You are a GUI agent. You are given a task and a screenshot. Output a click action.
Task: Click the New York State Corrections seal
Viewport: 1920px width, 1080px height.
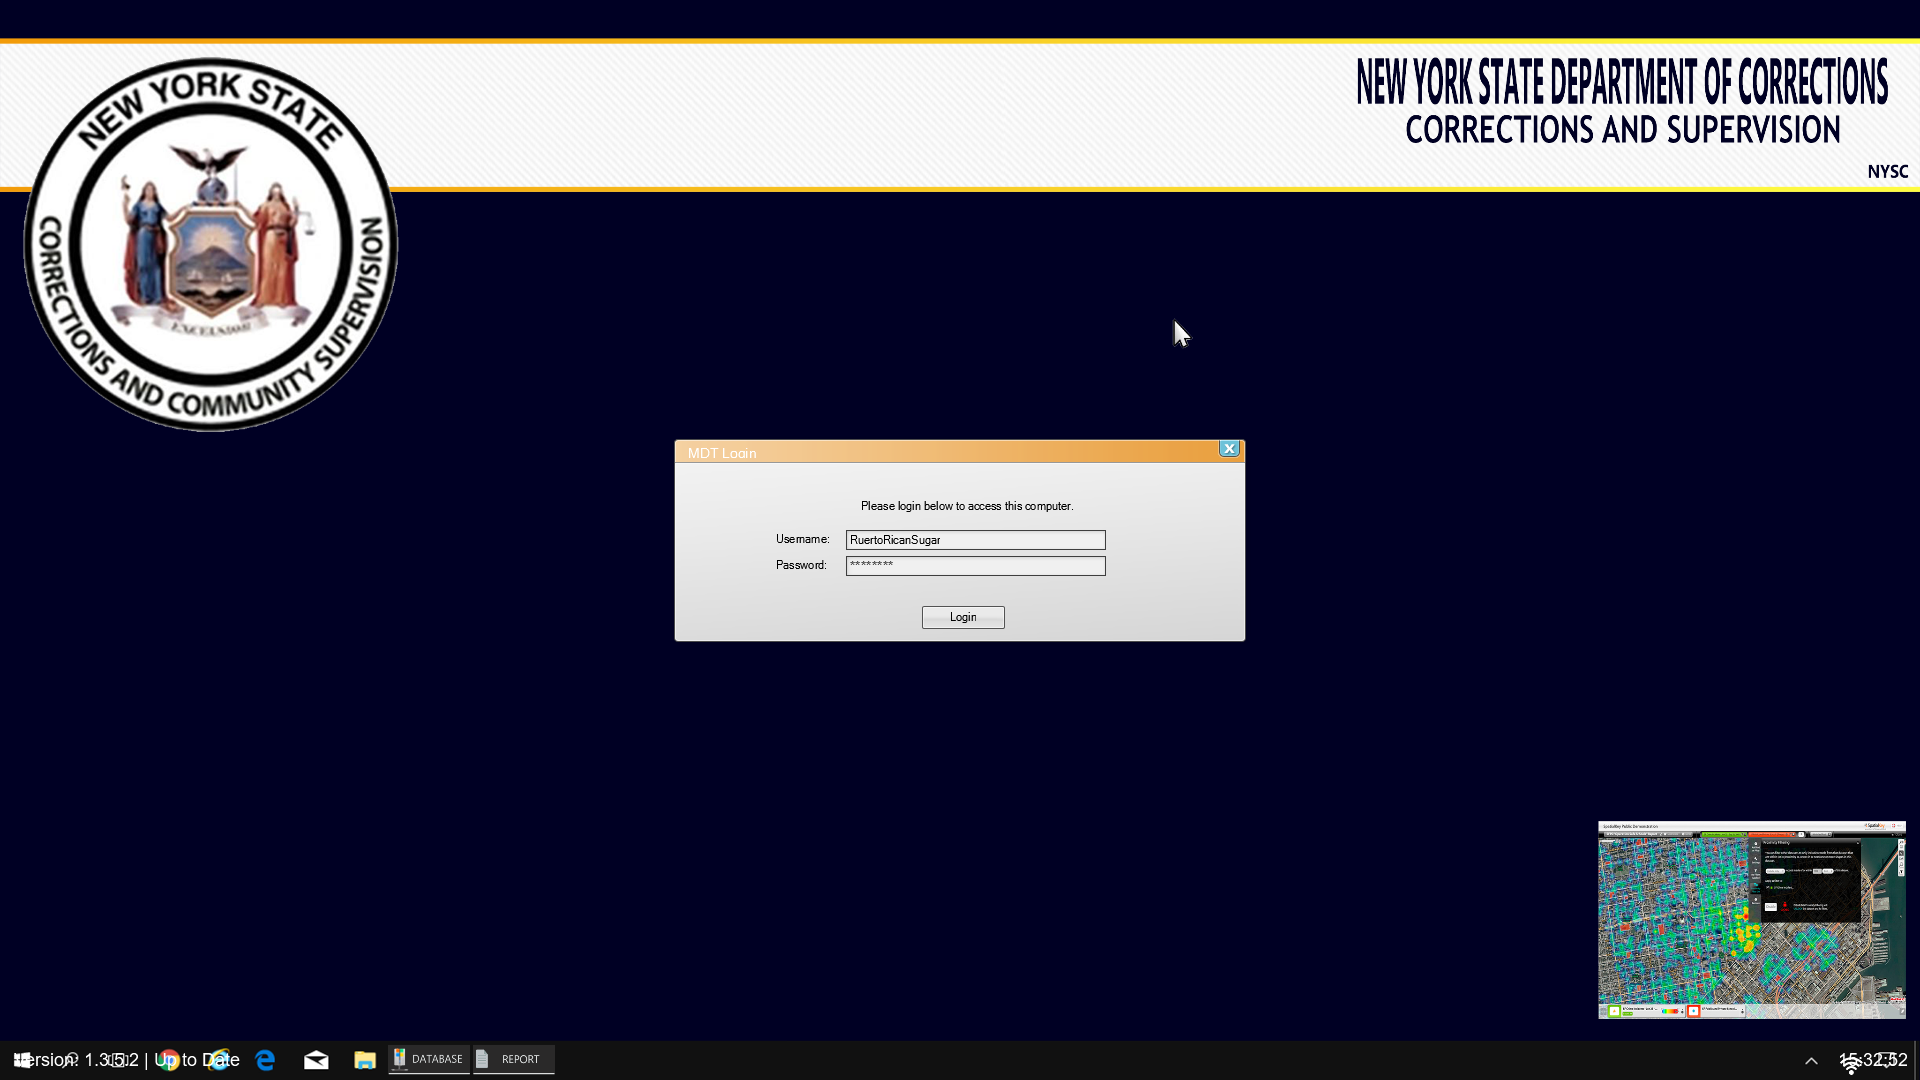point(211,245)
